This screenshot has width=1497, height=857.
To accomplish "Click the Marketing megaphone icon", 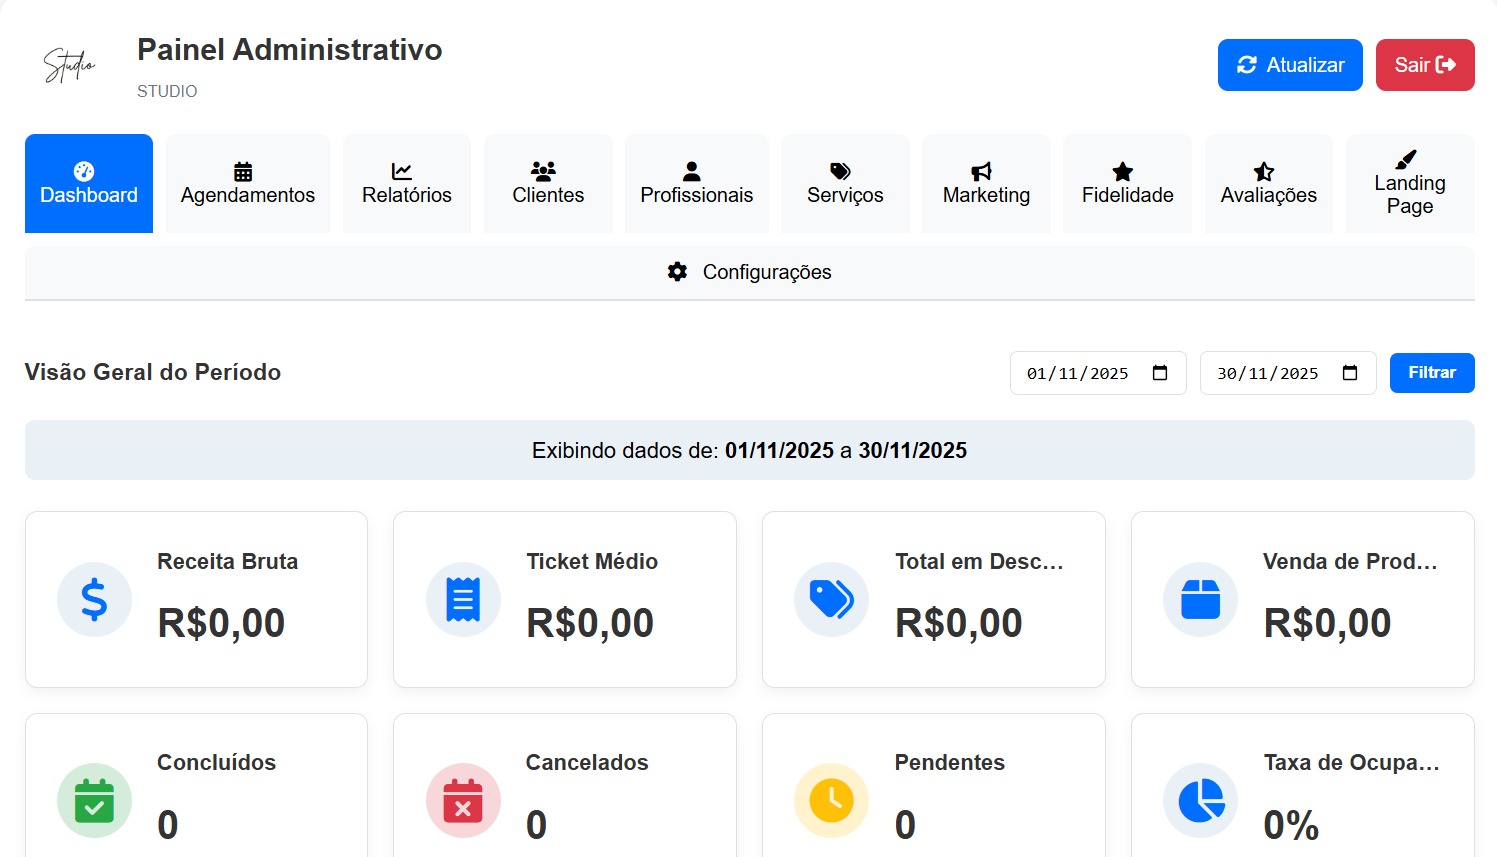I will [x=983, y=169].
